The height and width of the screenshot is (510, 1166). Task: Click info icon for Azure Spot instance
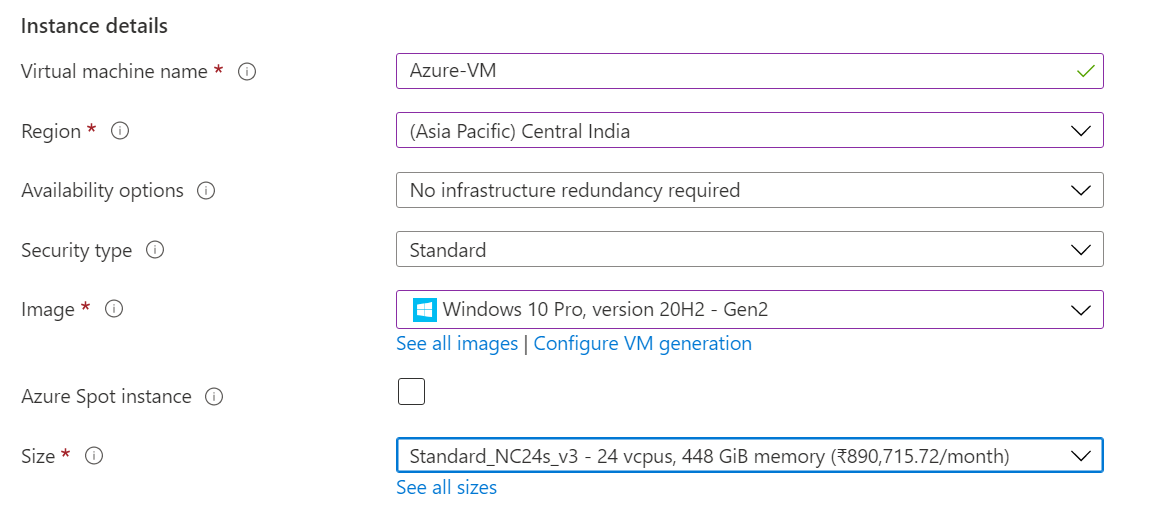tap(213, 397)
